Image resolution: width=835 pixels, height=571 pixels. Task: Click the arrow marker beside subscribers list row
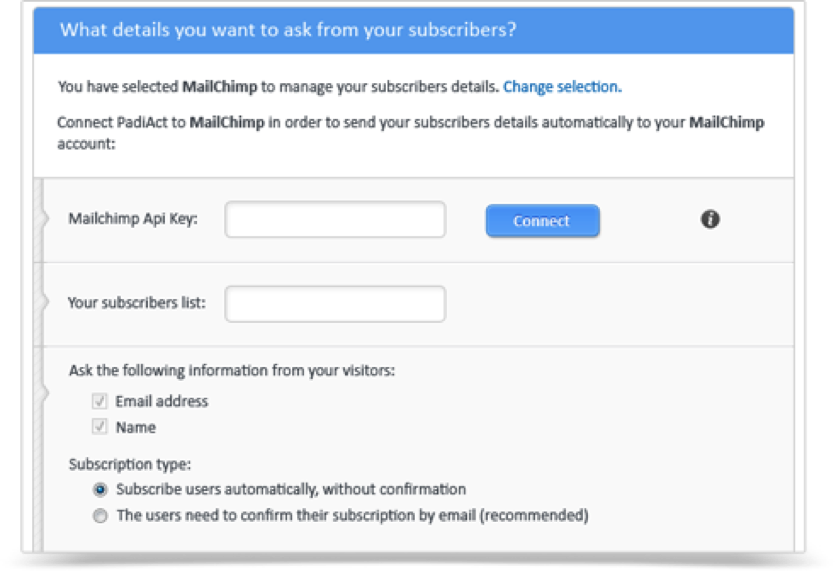44,302
